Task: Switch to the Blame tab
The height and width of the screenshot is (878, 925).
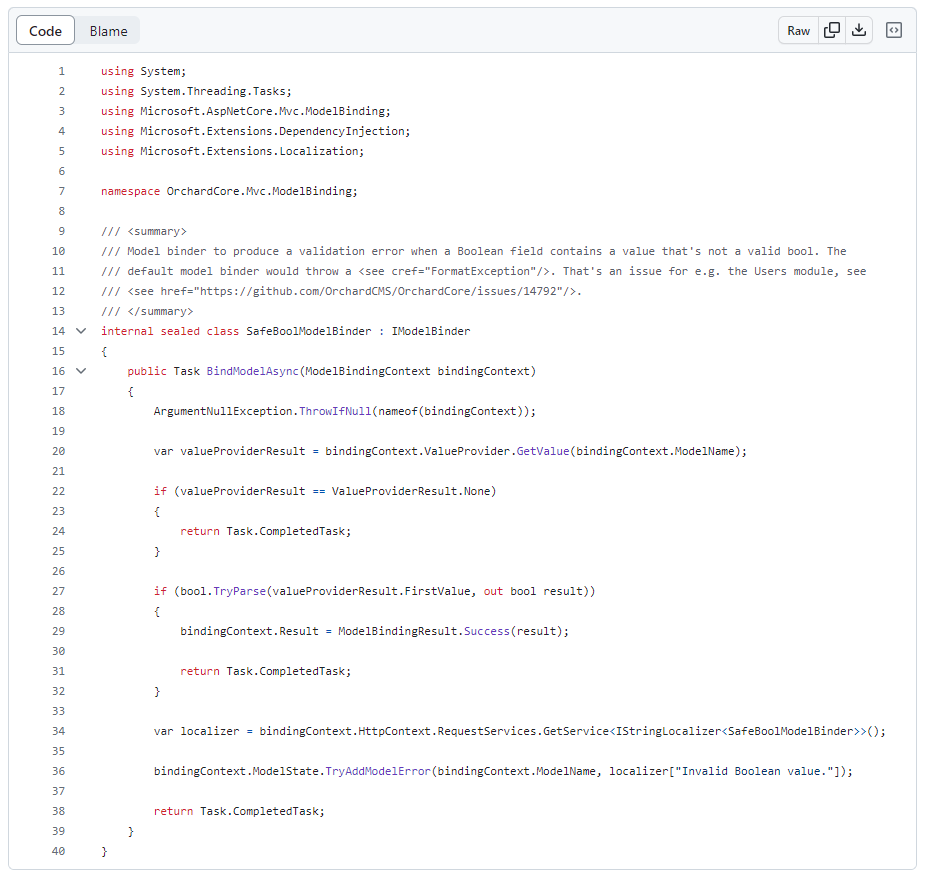Action: tap(109, 31)
